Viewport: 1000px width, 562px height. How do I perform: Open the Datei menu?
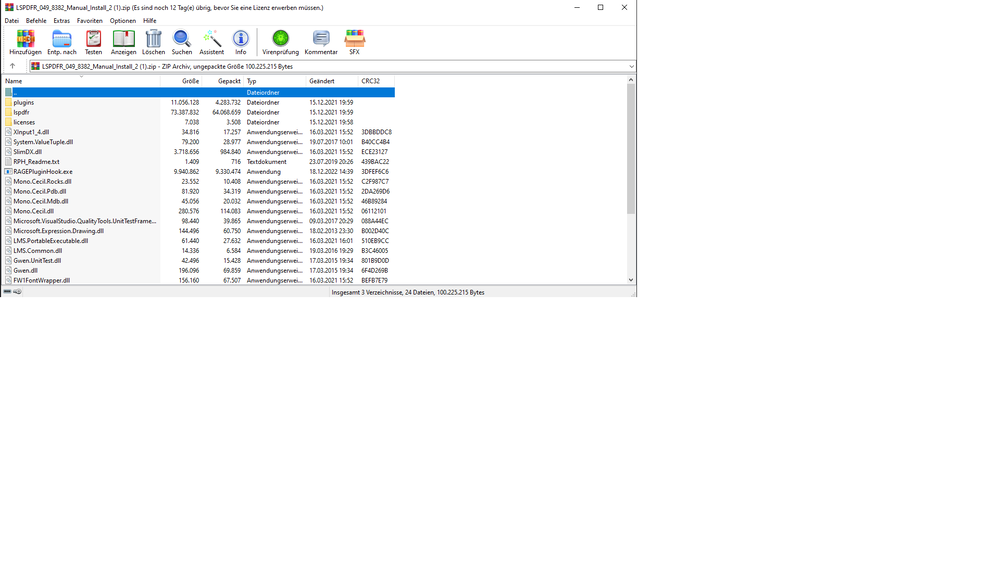click(x=11, y=20)
